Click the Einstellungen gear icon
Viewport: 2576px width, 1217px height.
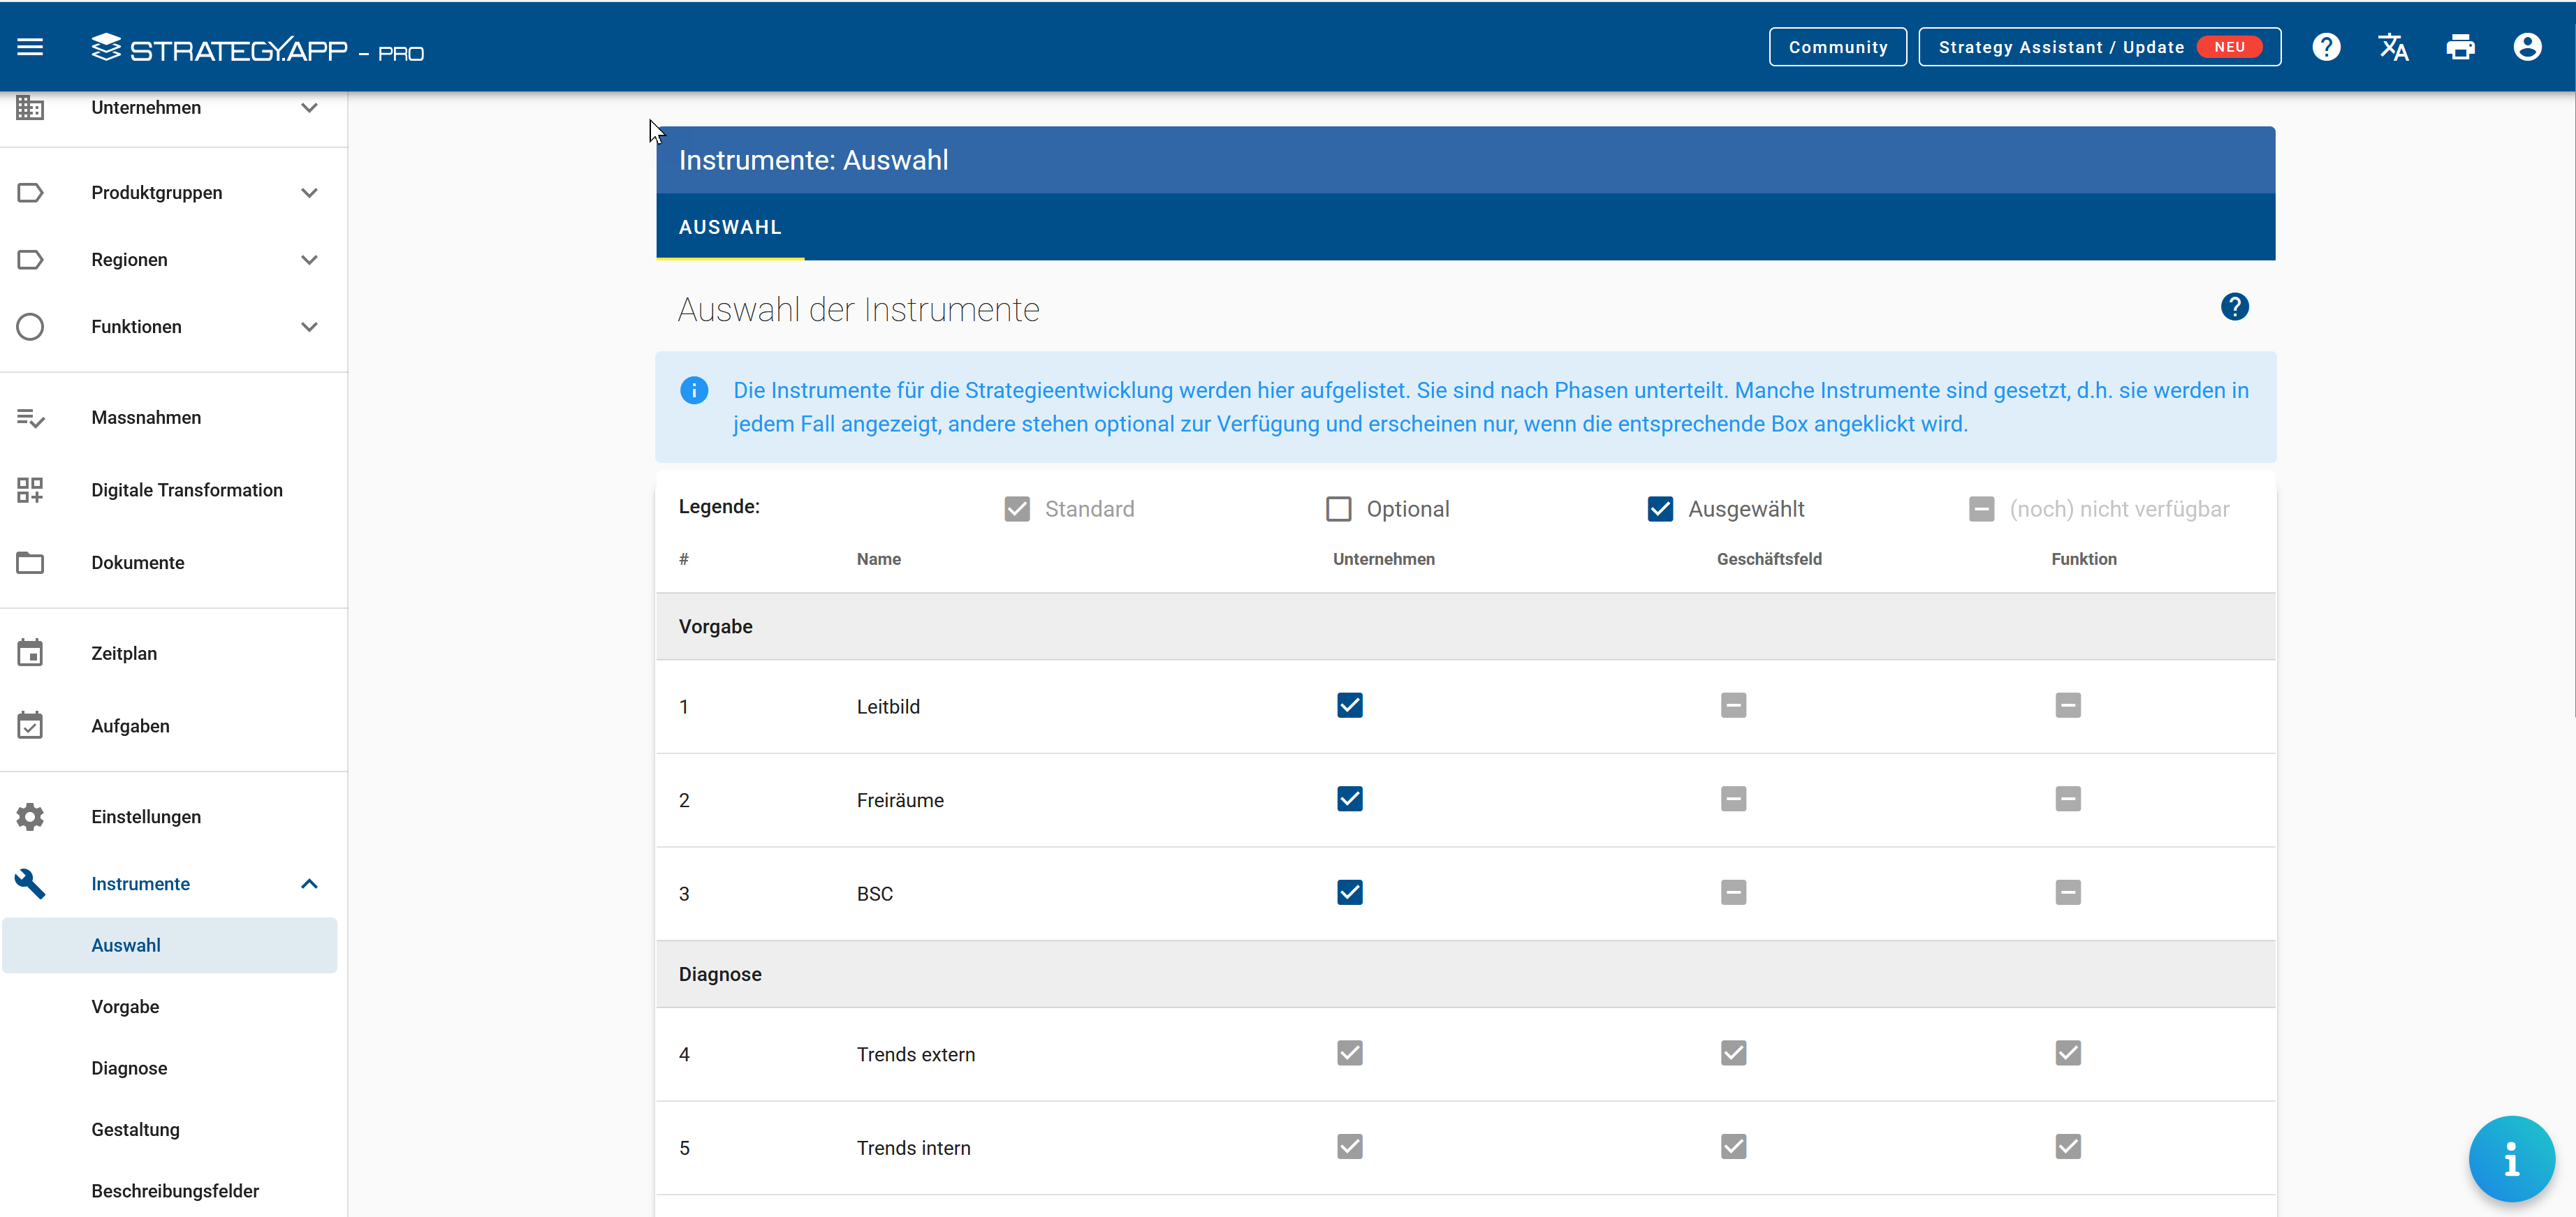tap(30, 816)
